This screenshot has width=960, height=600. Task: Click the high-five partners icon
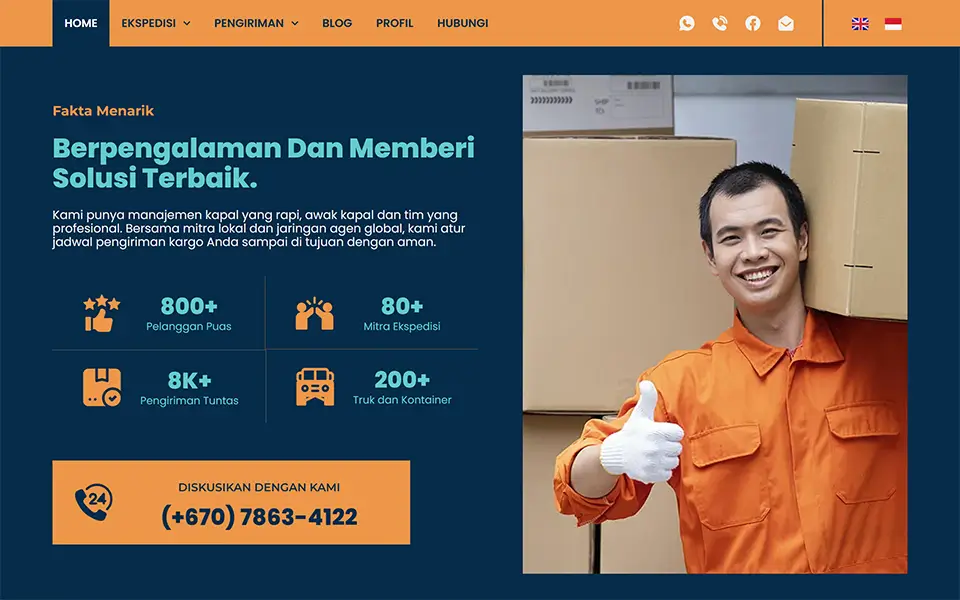pos(315,314)
